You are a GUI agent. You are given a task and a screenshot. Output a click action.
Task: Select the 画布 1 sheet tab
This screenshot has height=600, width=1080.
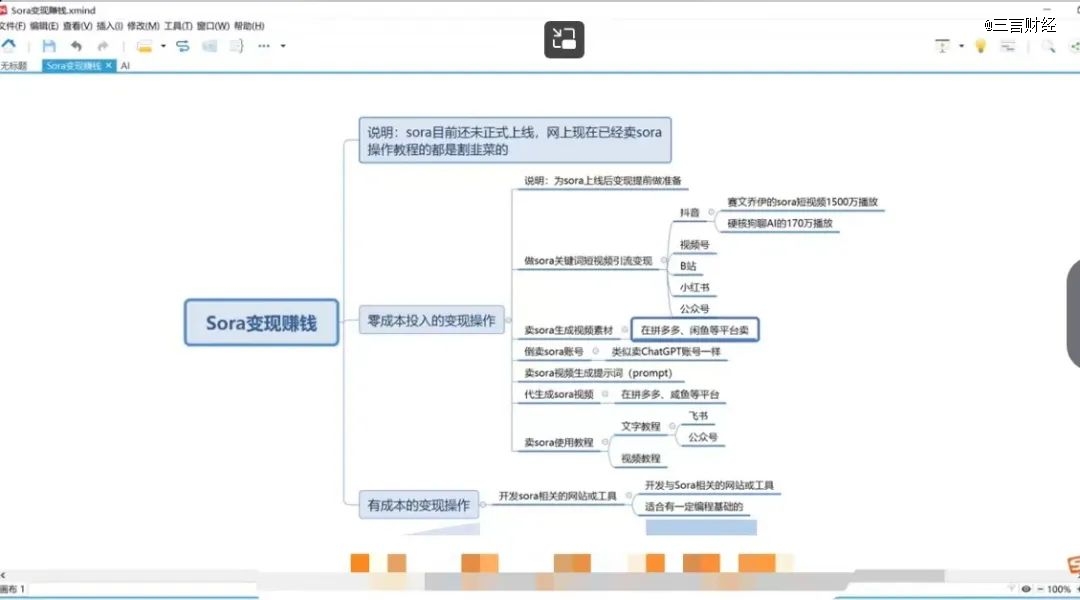pyautogui.click(x=12, y=589)
